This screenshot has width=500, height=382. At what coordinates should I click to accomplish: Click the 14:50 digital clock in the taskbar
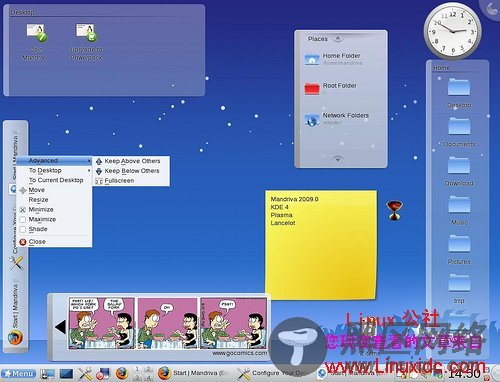[x=464, y=374]
